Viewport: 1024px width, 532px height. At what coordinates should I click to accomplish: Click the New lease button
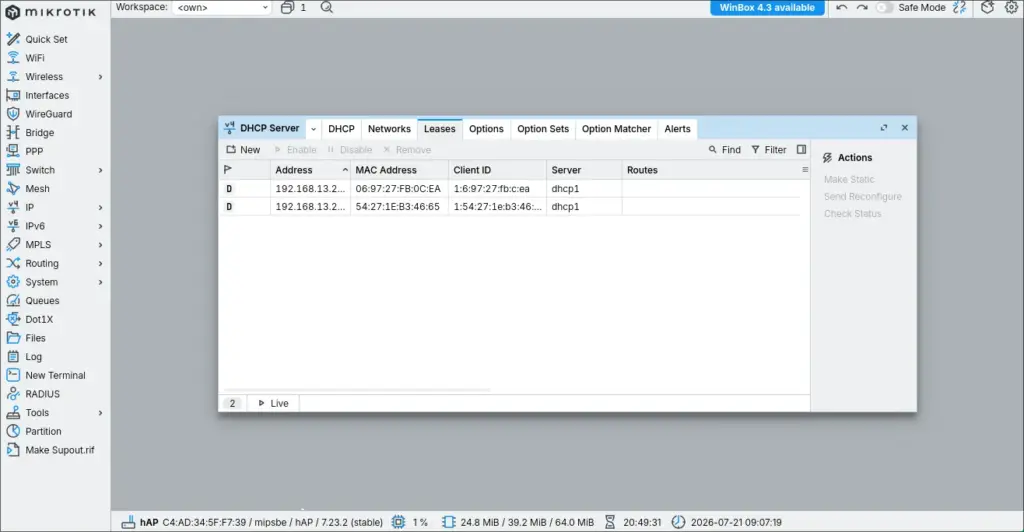point(243,150)
